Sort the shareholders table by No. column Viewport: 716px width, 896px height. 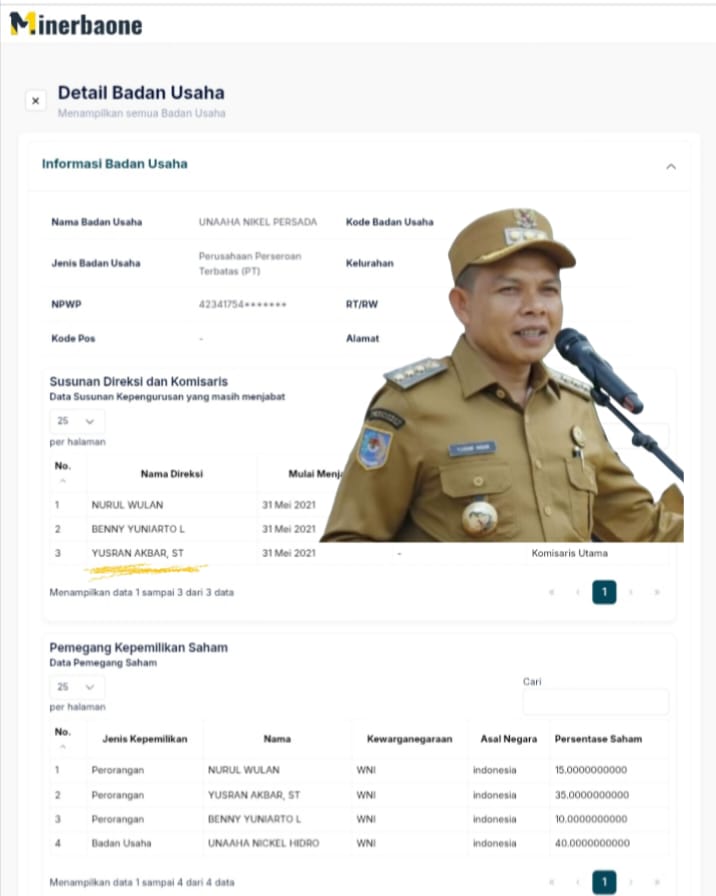[63, 739]
